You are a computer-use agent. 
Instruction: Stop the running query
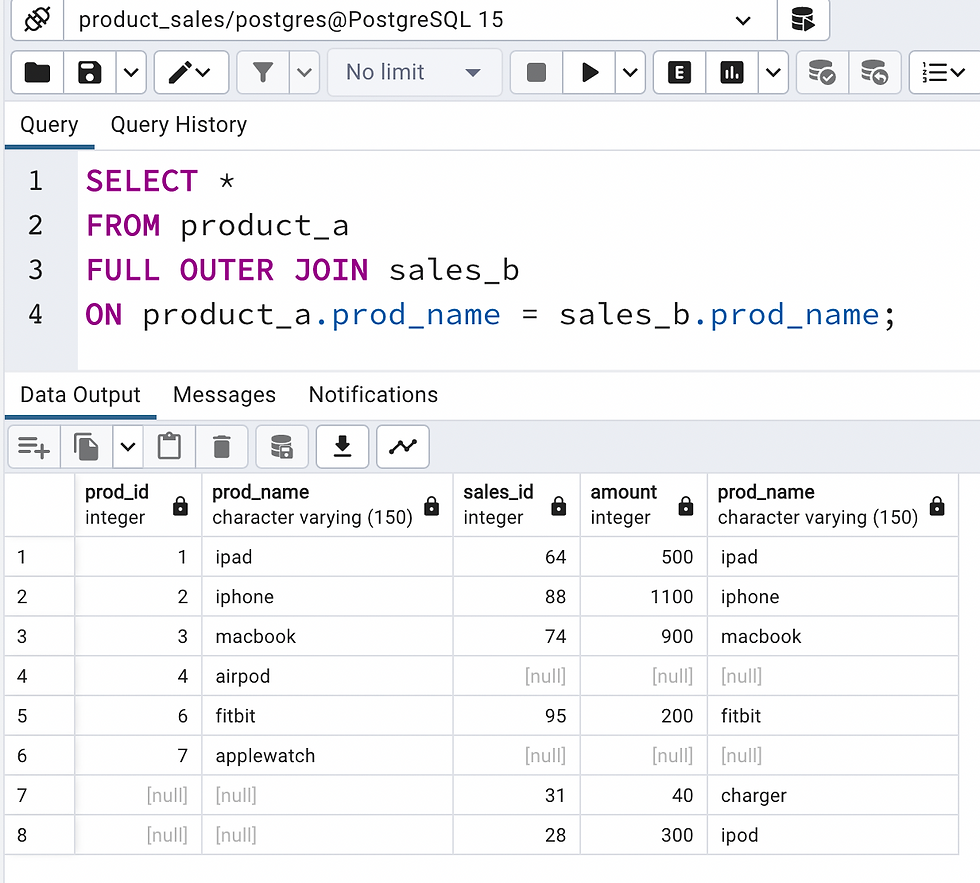[x=536, y=72]
